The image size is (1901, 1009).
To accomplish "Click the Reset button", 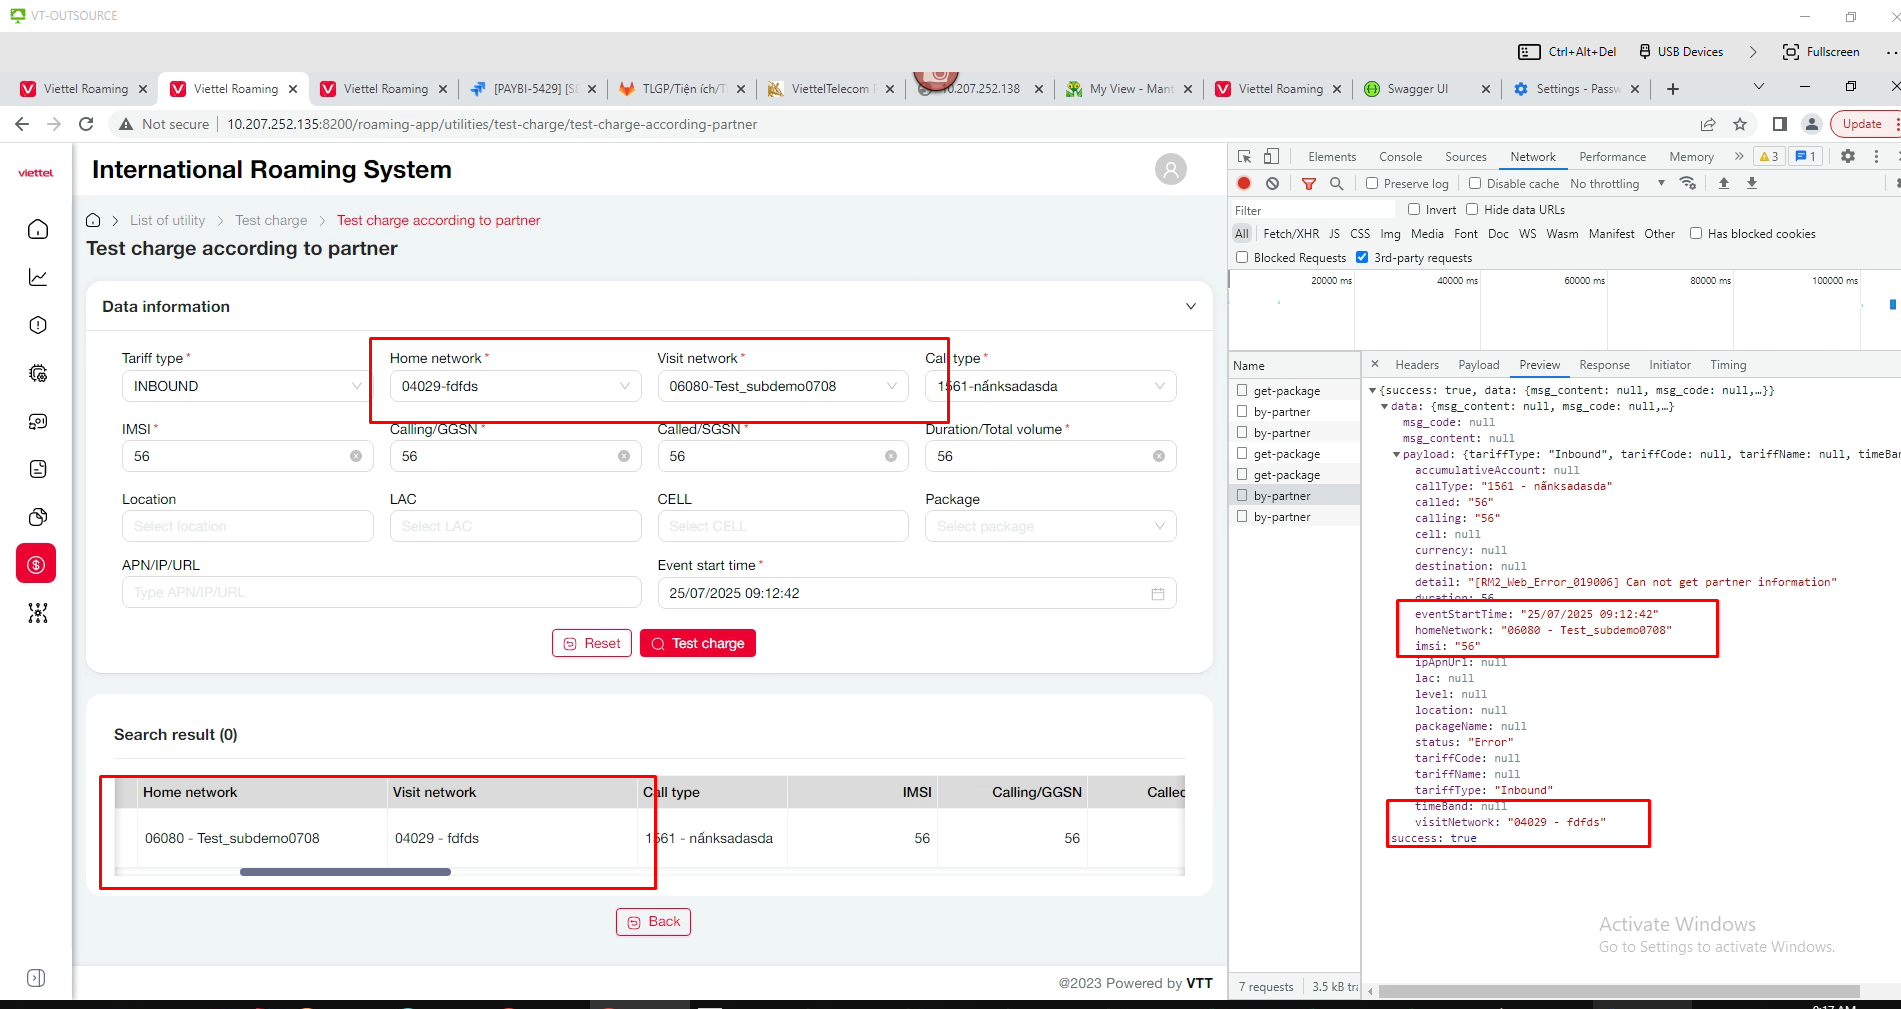I will coord(591,643).
